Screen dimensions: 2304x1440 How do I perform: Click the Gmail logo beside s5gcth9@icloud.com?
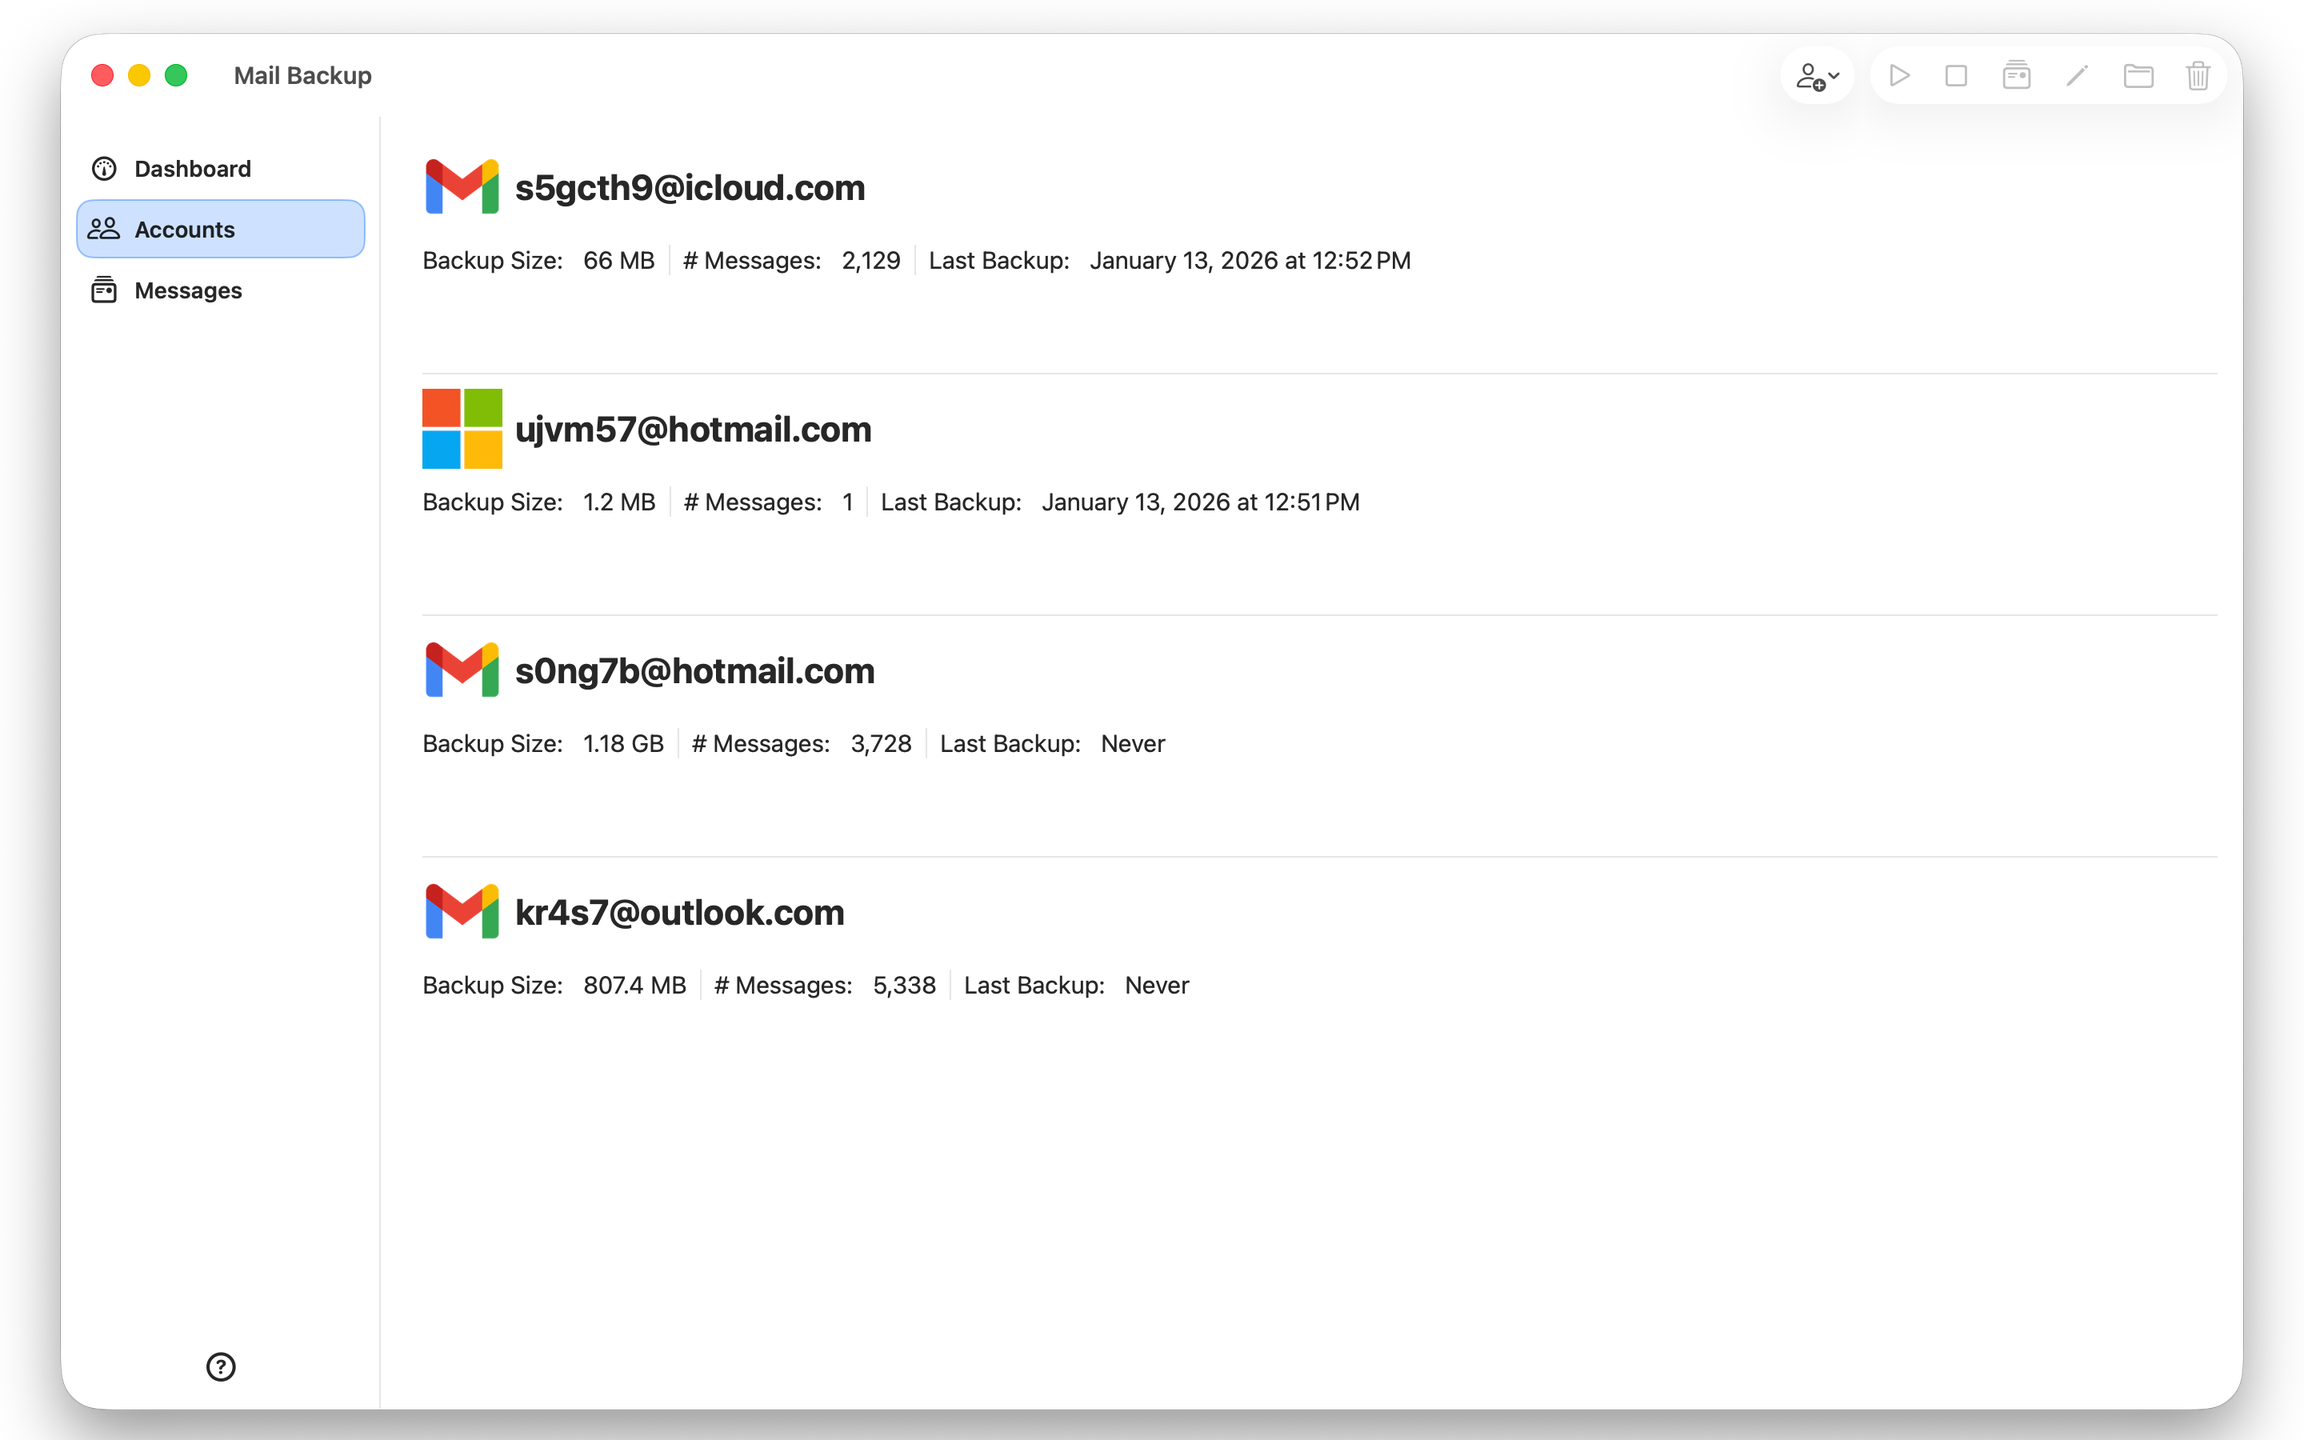tap(461, 187)
